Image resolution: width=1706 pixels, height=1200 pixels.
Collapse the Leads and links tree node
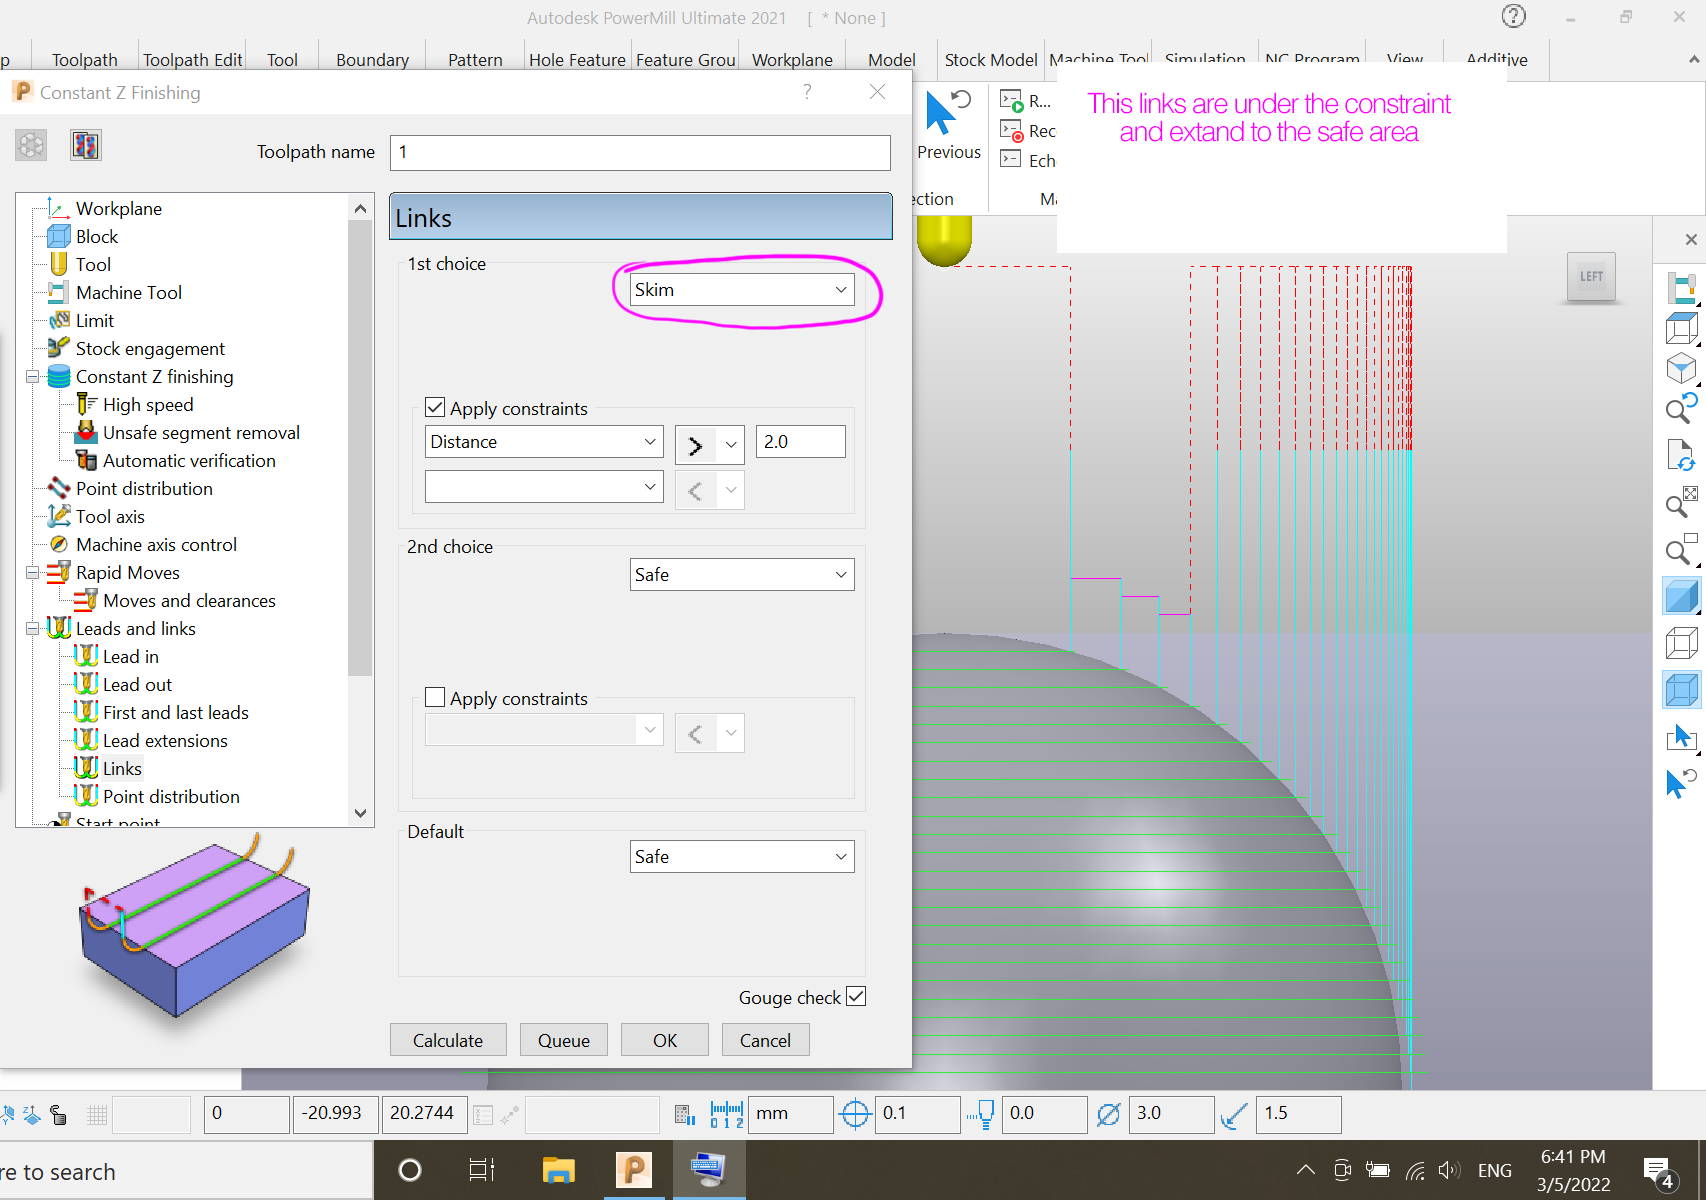[33, 628]
